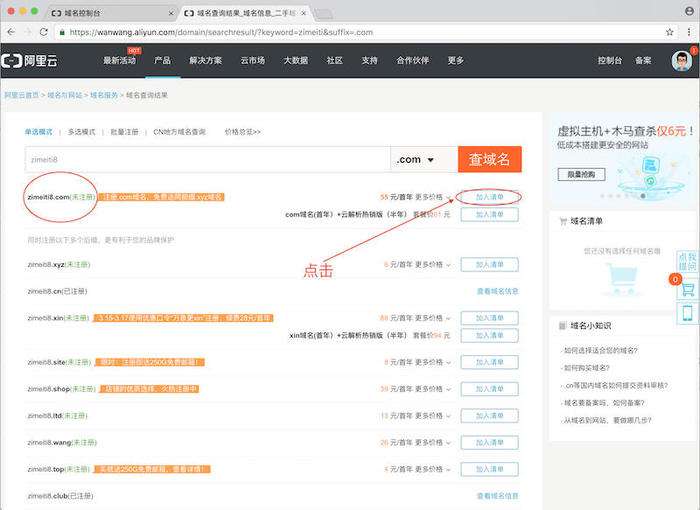Image resolution: width=700 pixels, height=510 pixels.
Task: Add the com域名+云解析 bundle to list
Action: [489, 215]
